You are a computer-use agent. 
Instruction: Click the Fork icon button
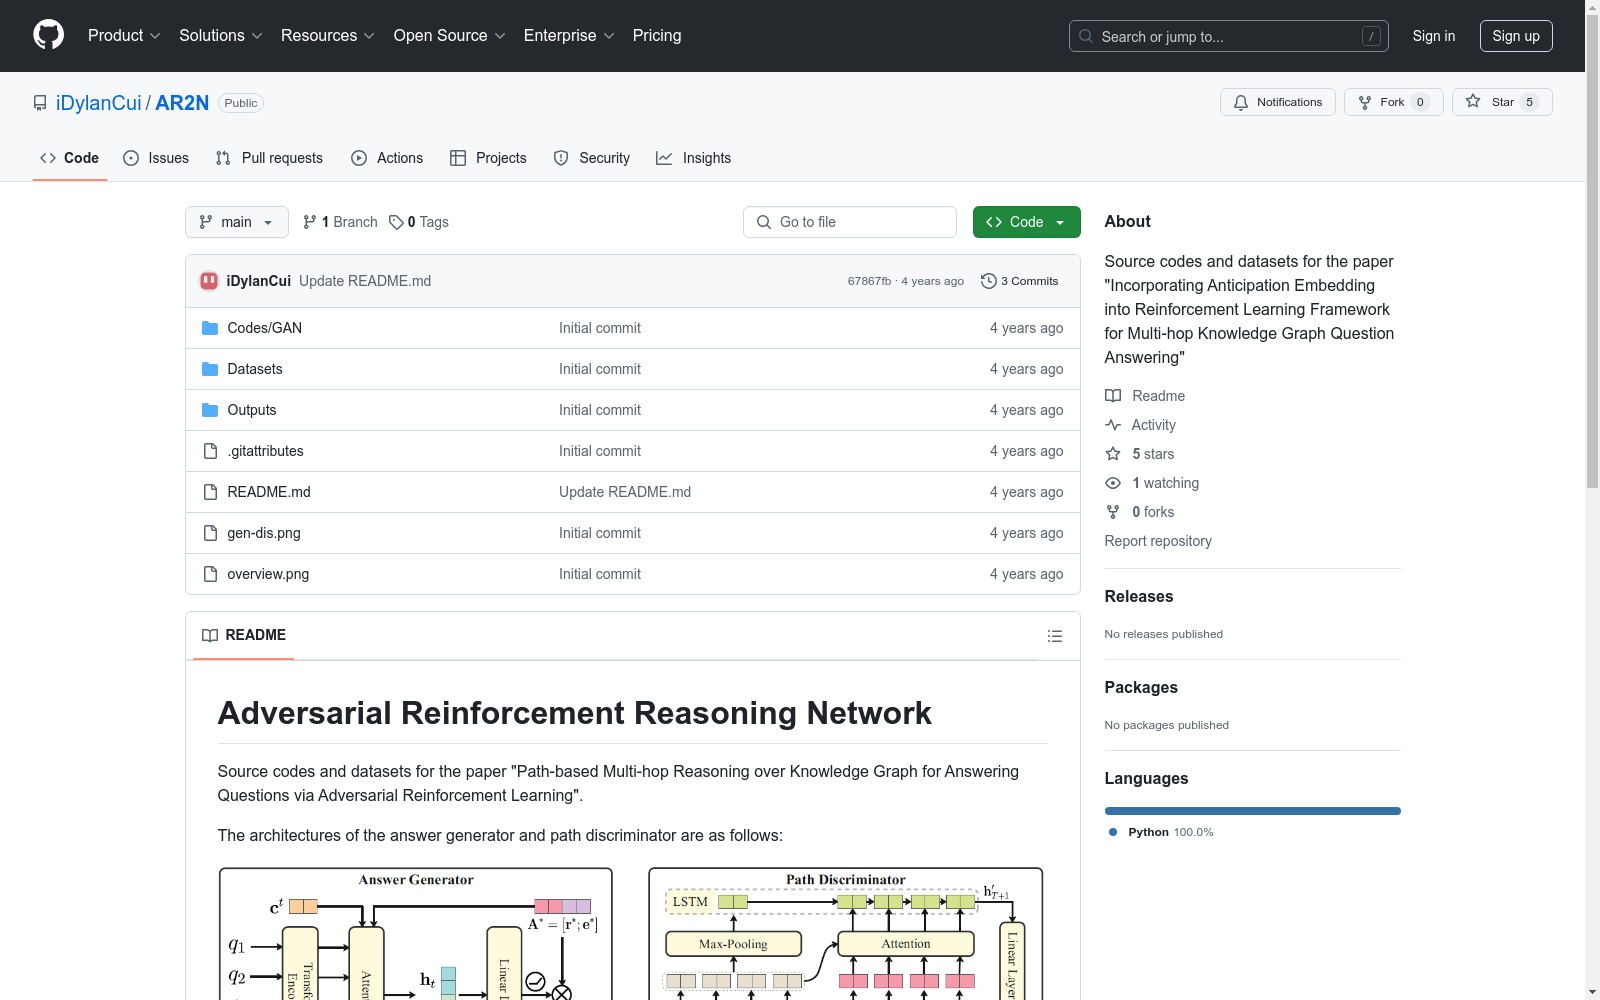(x=1365, y=102)
